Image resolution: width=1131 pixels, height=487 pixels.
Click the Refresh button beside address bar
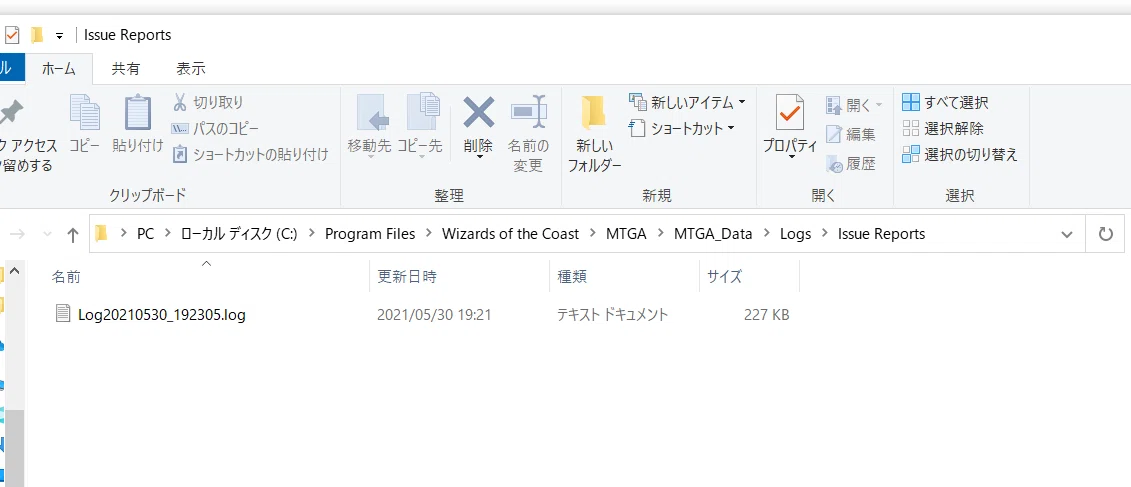coord(1105,234)
